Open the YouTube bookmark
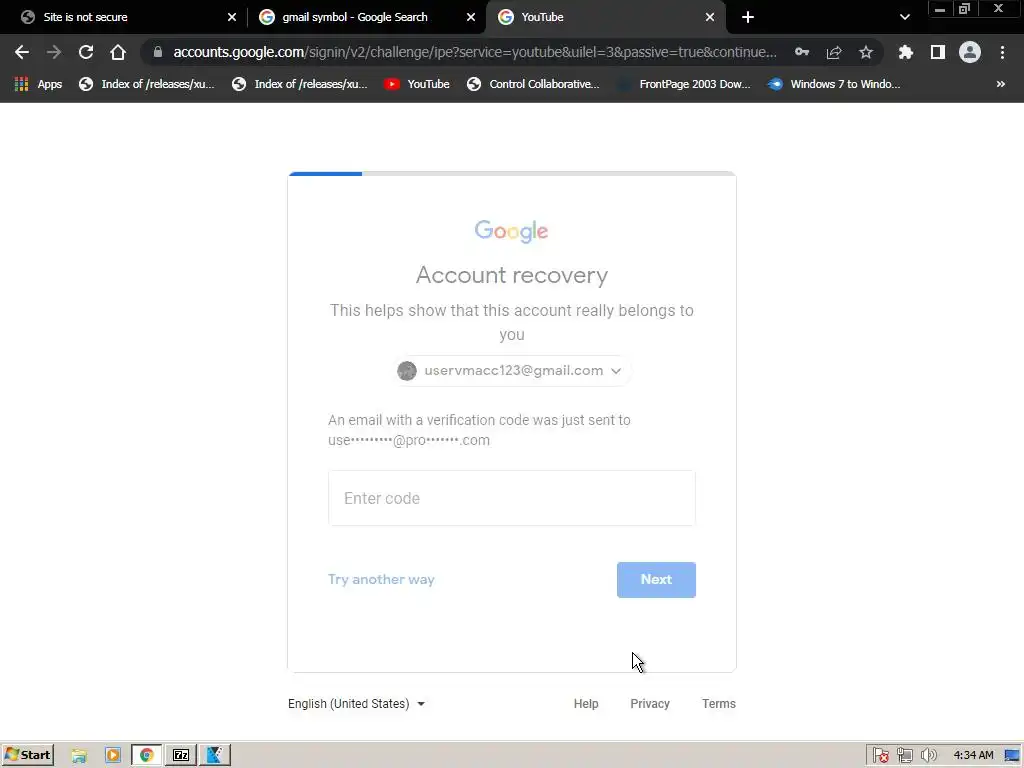This screenshot has width=1024, height=768. click(x=417, y=84)
